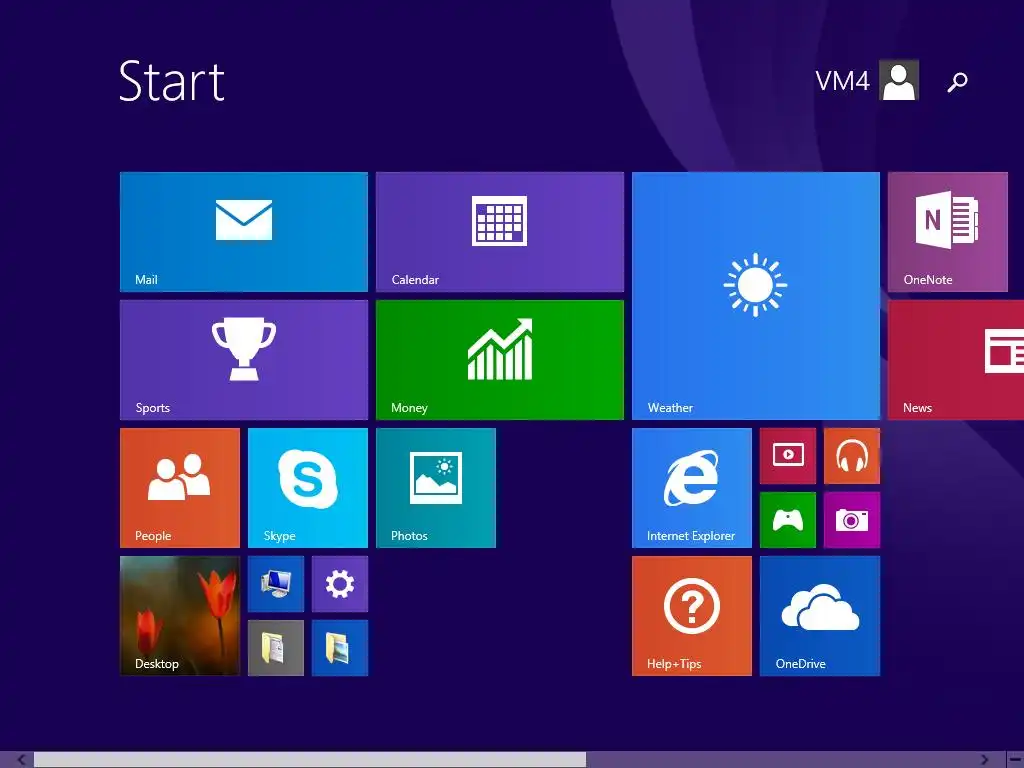Open the Photos tile

(436, 488)
